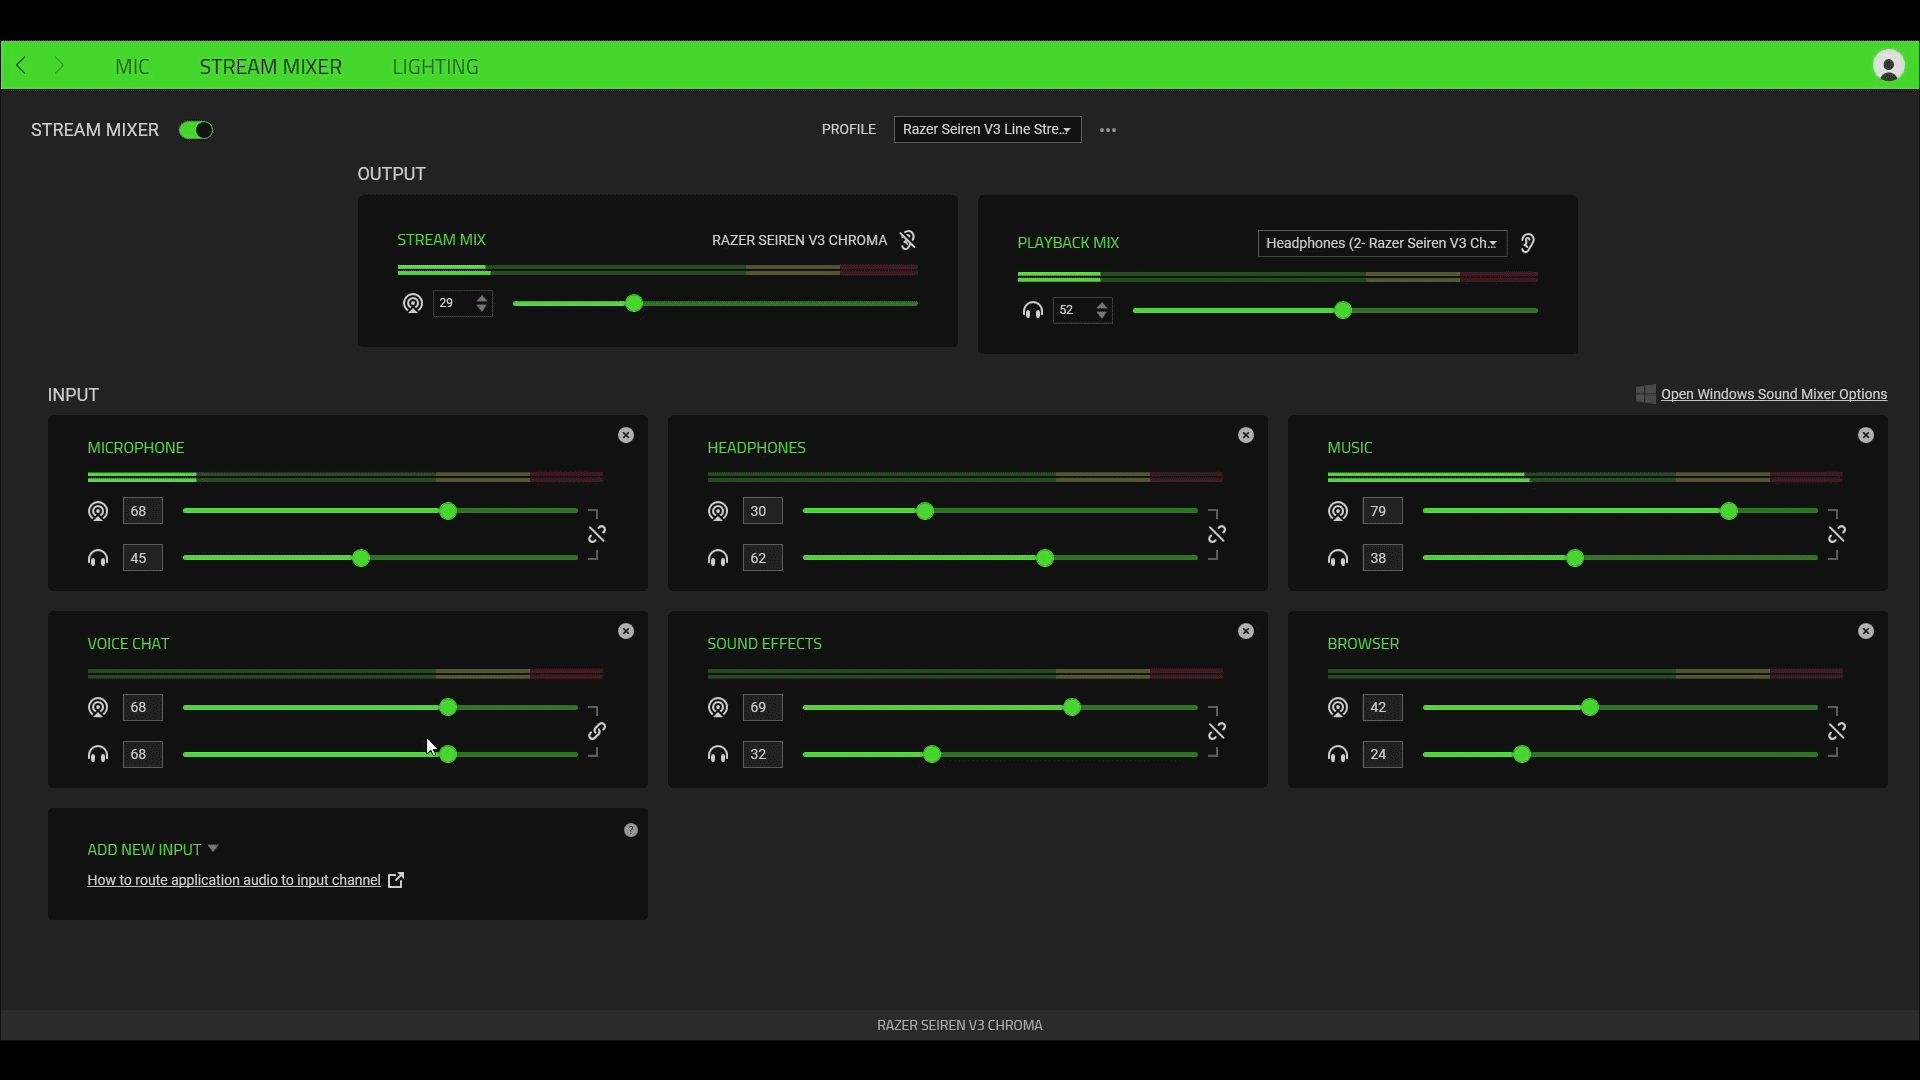The height and width of the screenshot is (1080, 1920).
Task: Switch to the MIC tab
Action: pyautogui.click(x=132, y=66)
